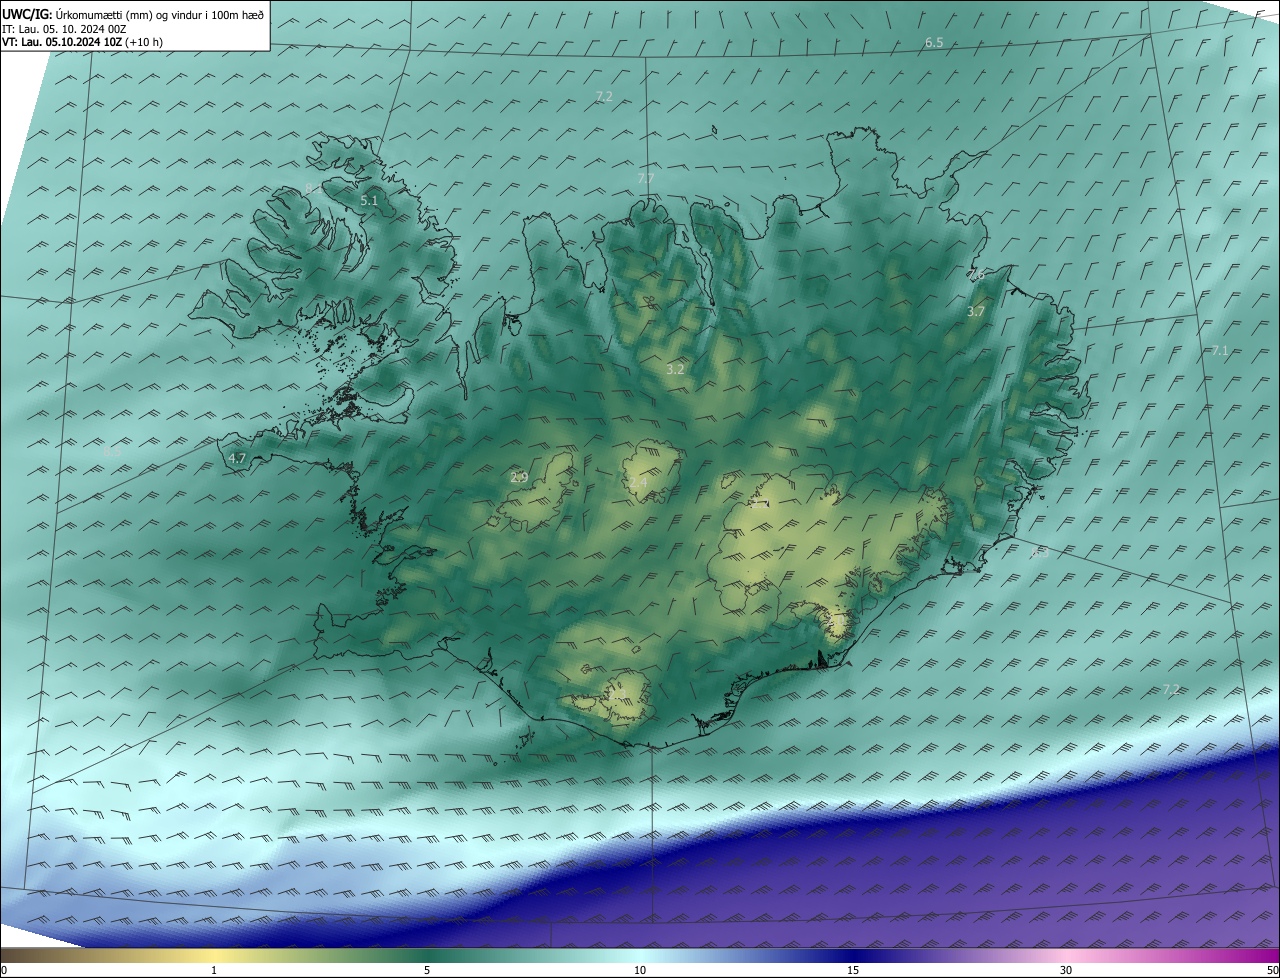Click the 7.2 value north of Iceland
Screen dimensions: 1280x978
(x=604, y=96)
